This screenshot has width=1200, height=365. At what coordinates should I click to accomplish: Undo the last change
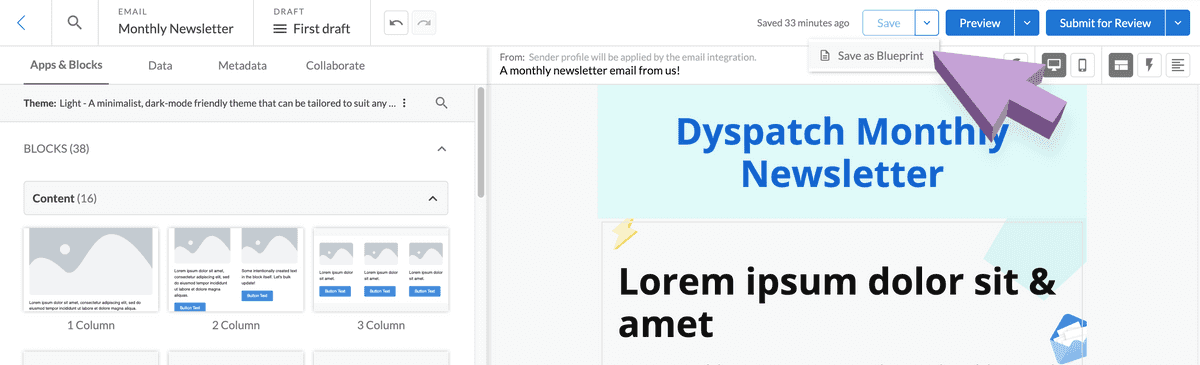(x=397, y=23)
